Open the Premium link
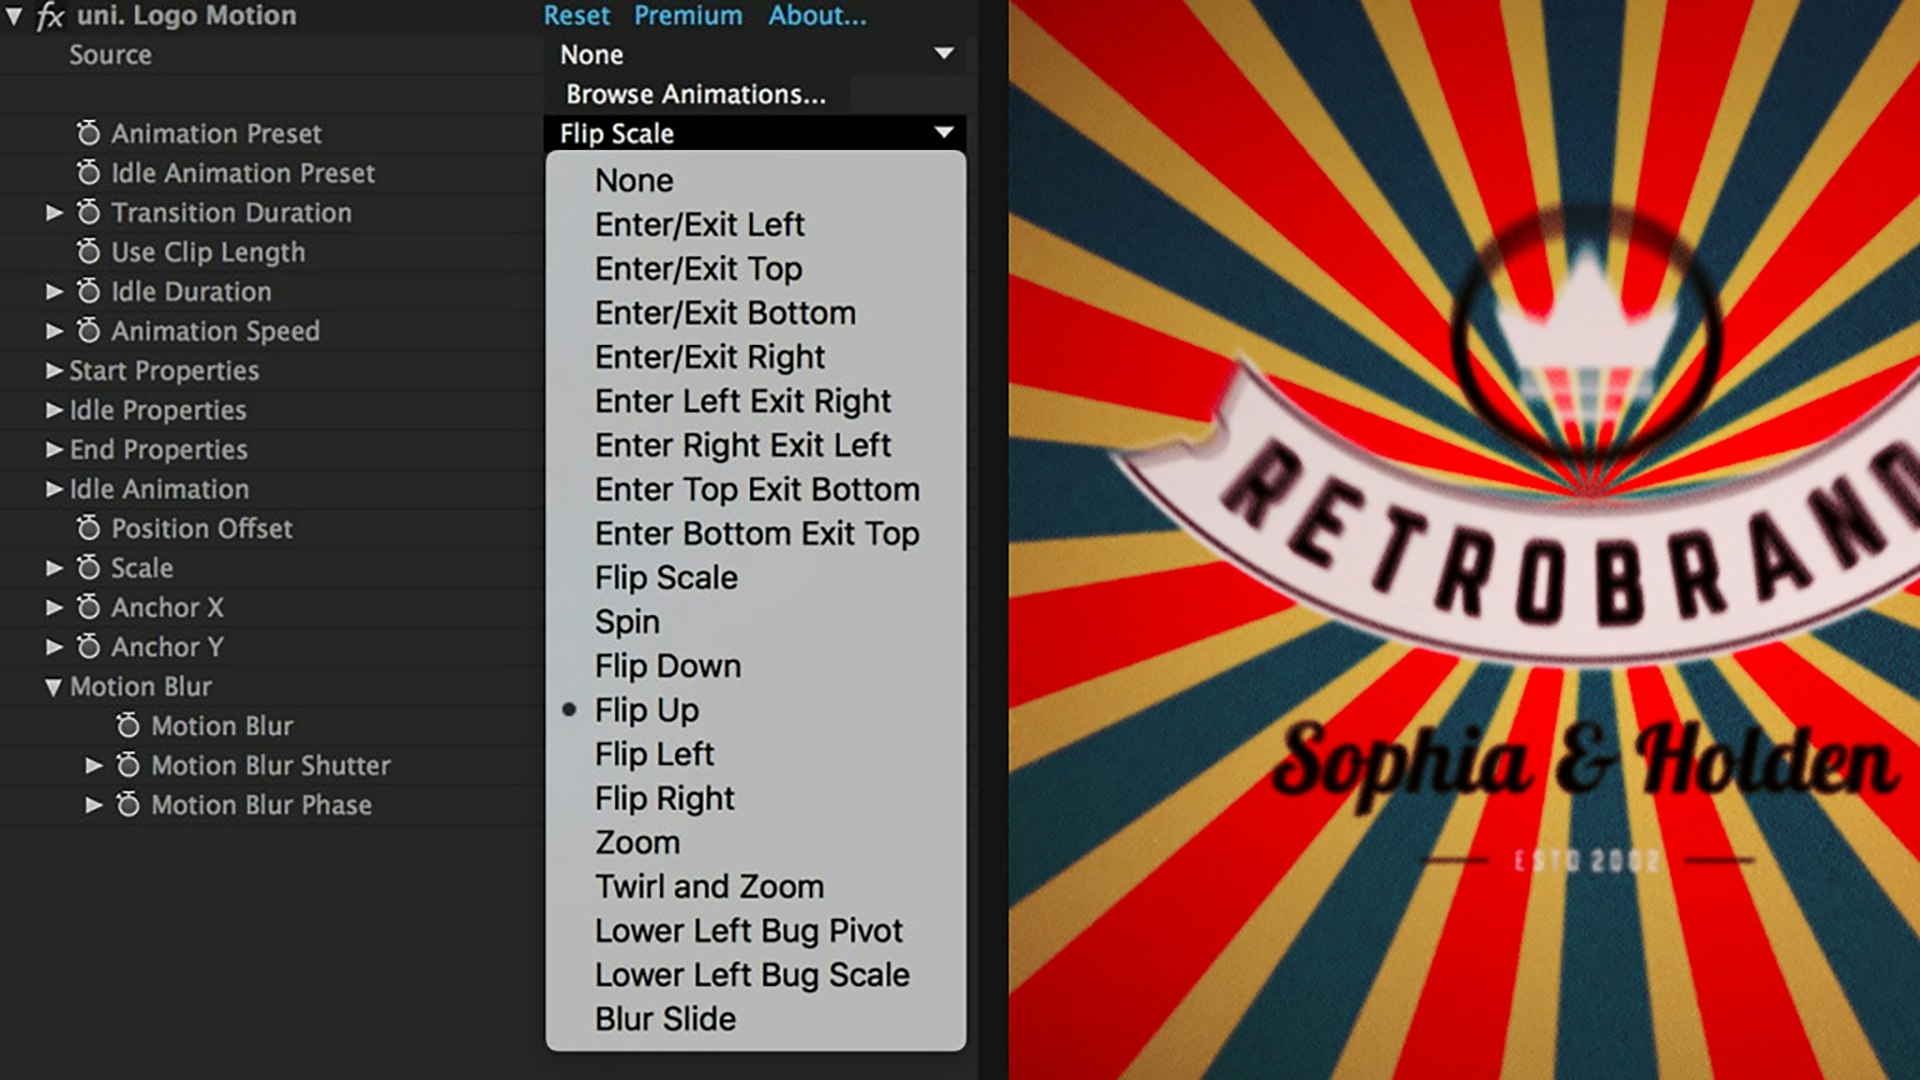The width and height of the screenshot is (1920, 1080). (688, 16)
